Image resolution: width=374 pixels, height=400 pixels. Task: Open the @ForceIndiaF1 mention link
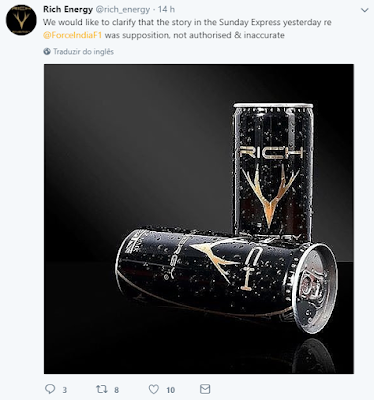point(72,35)
